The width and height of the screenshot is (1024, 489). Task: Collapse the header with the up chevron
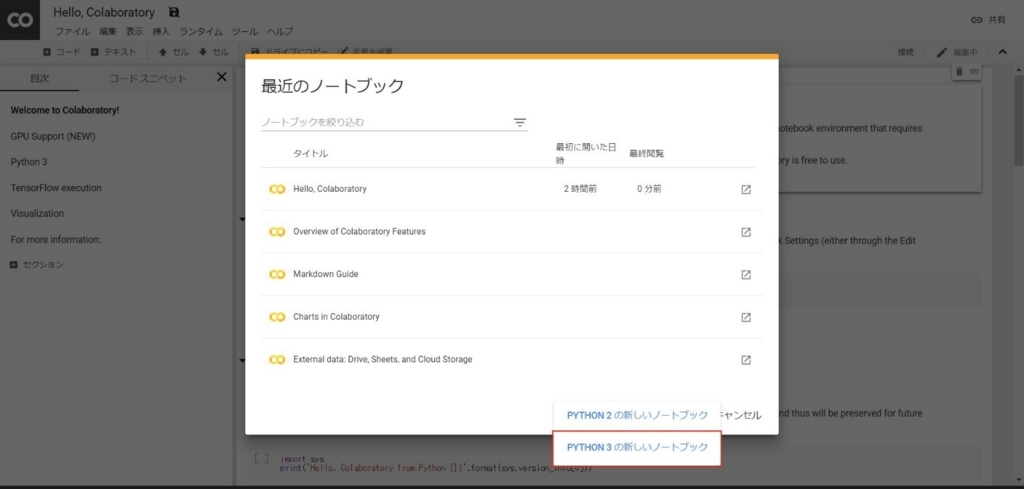pyautogui.click(x=1002, y=52)
